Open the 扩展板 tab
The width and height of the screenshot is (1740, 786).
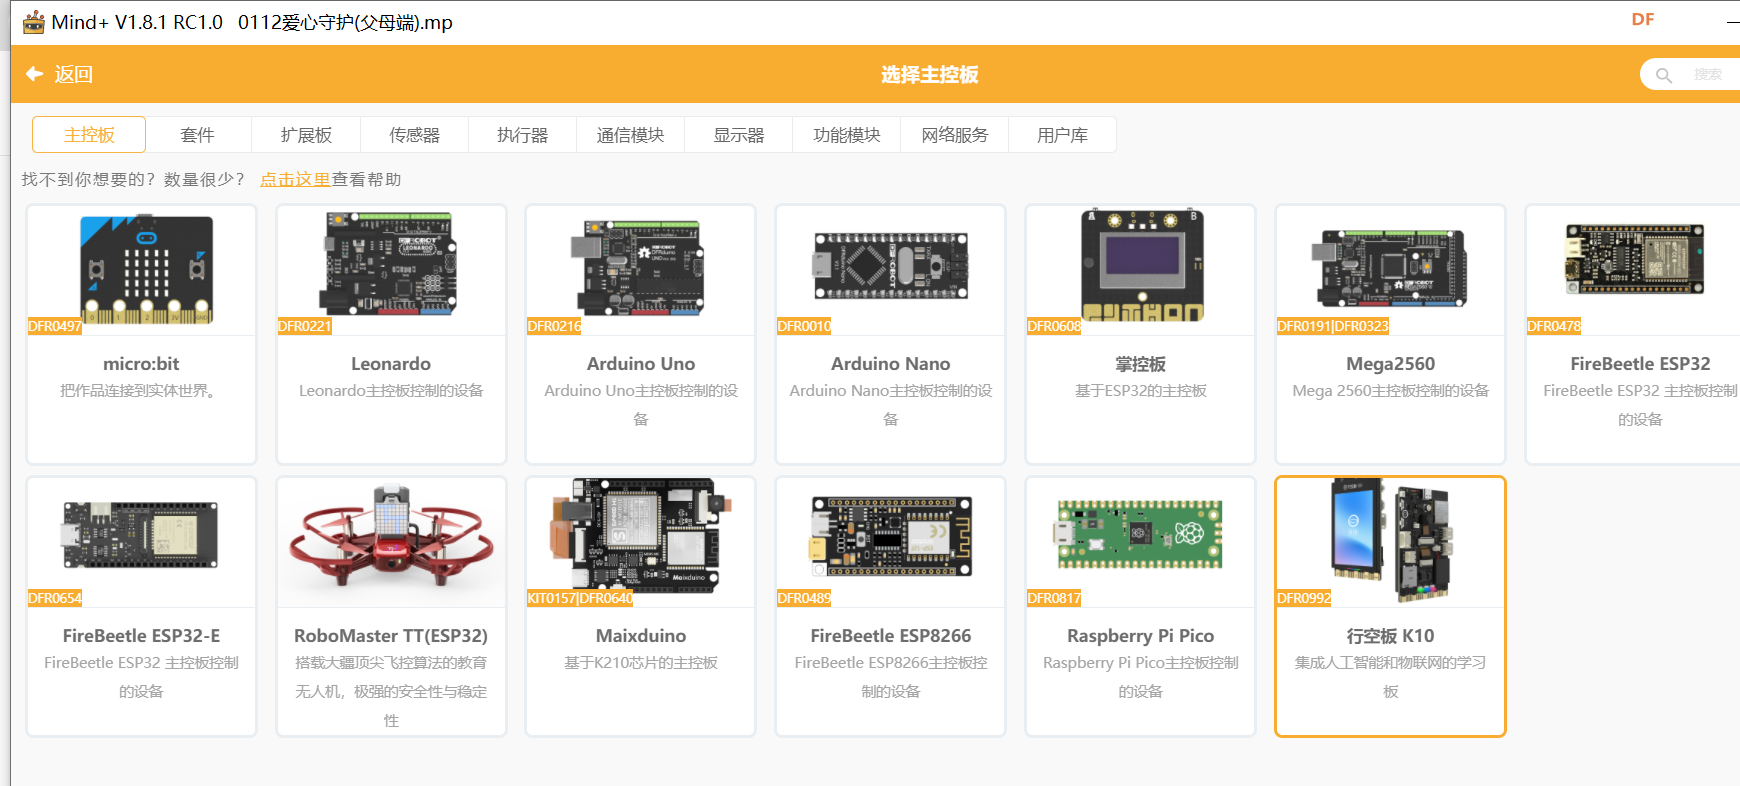(306, 135)
